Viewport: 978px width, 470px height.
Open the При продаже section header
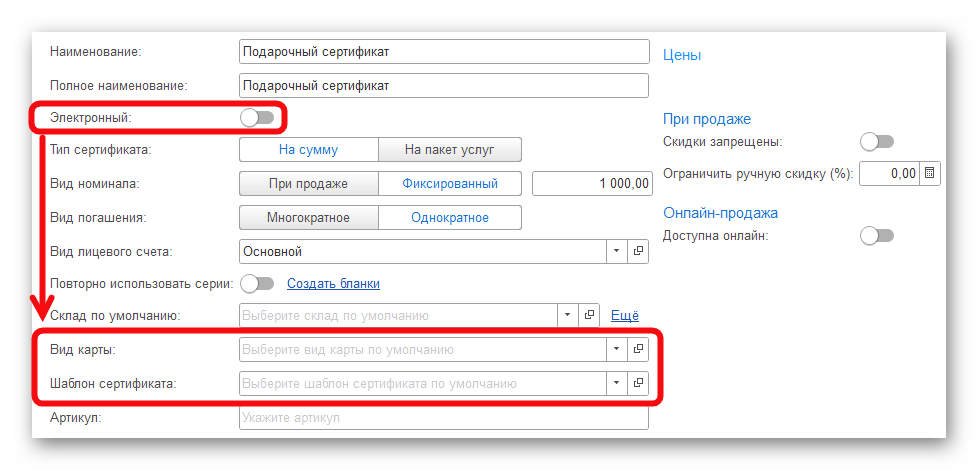(x=707, y=118)
